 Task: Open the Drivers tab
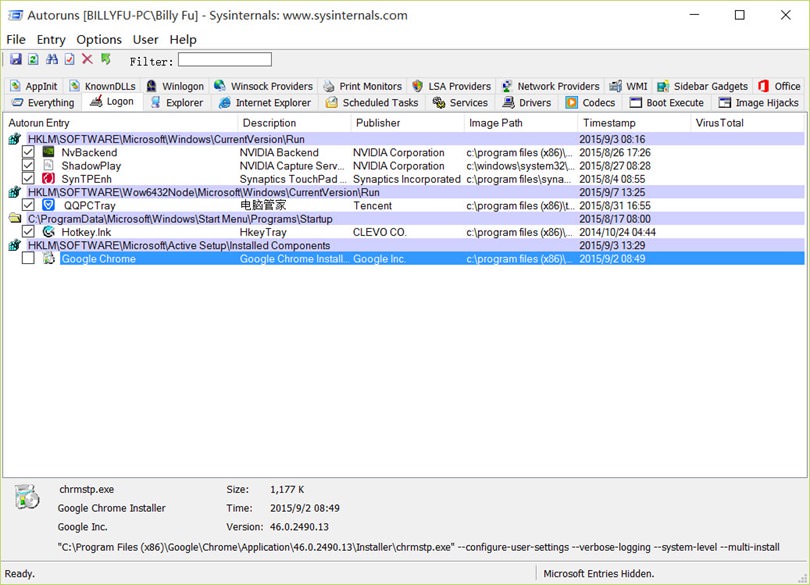pyautogui.click(x=527, y=103)
